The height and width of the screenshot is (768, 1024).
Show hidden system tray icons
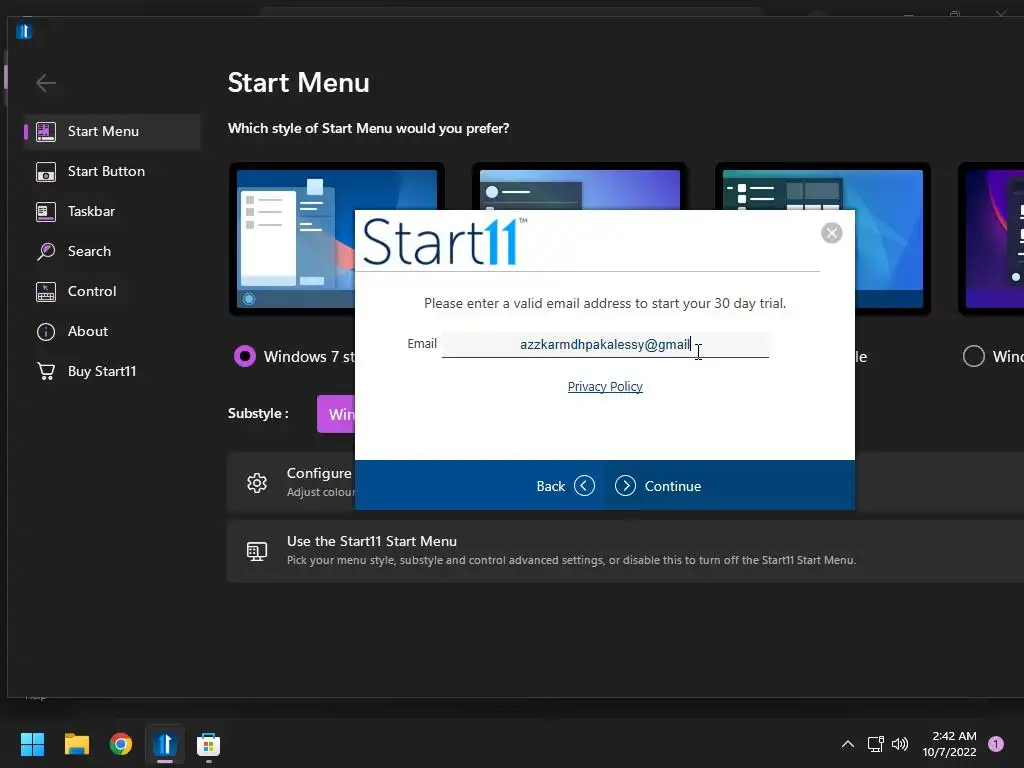pyautogui.click(x=847, y=744)
